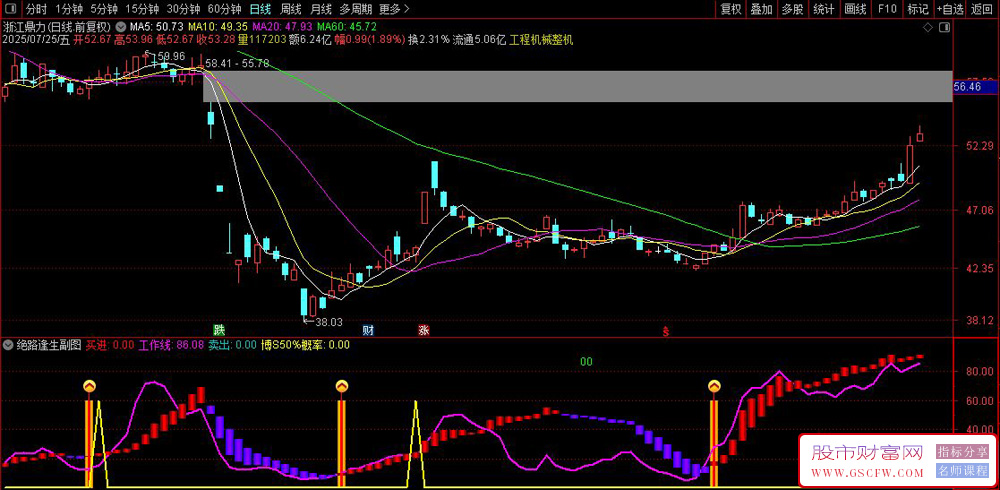Click the 38.03 low price annotation
The height and width of the screenshot is (490, 1000).
click(323, 322)
